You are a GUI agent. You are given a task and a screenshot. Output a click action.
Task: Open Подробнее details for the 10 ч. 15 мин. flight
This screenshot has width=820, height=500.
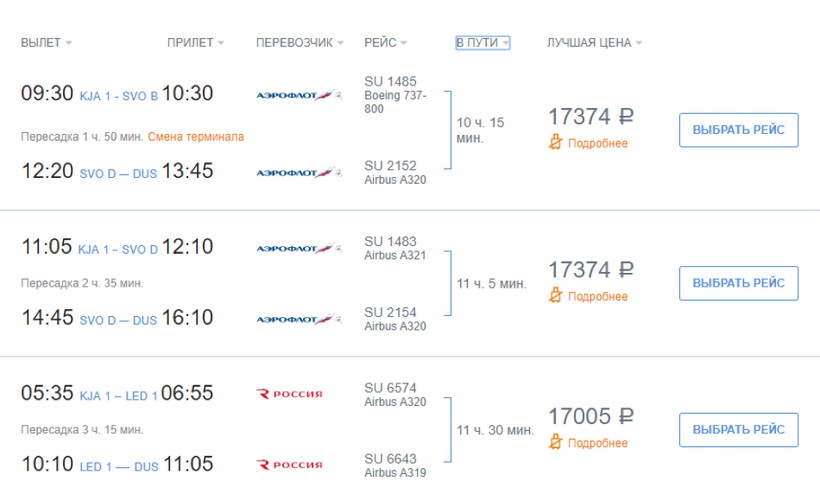598,143
